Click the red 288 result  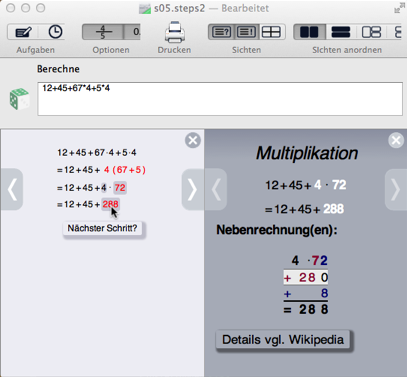click(x=111, y=204)
